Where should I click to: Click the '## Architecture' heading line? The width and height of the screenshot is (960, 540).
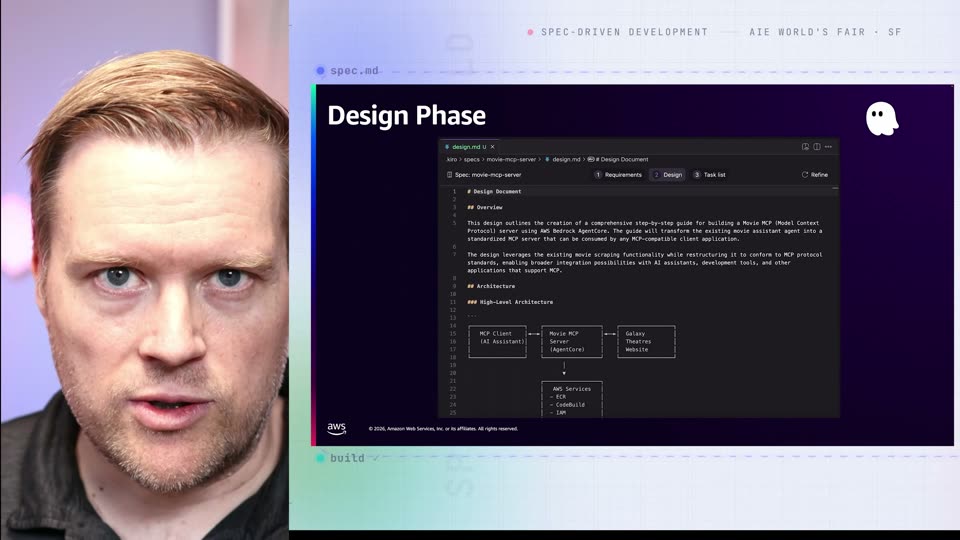(491, 287)
